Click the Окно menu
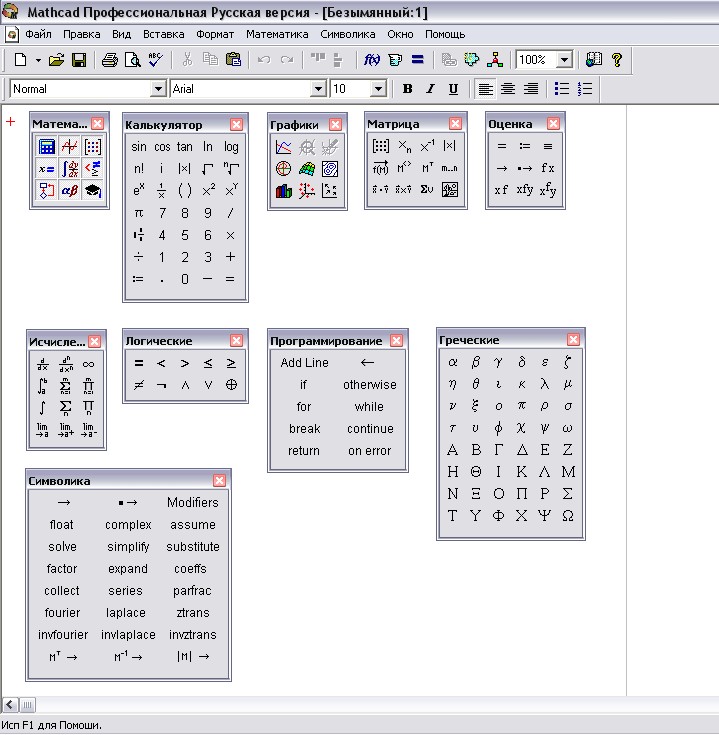Image resolution: width=719 pixels, height=735 pixels. (400, 34)
